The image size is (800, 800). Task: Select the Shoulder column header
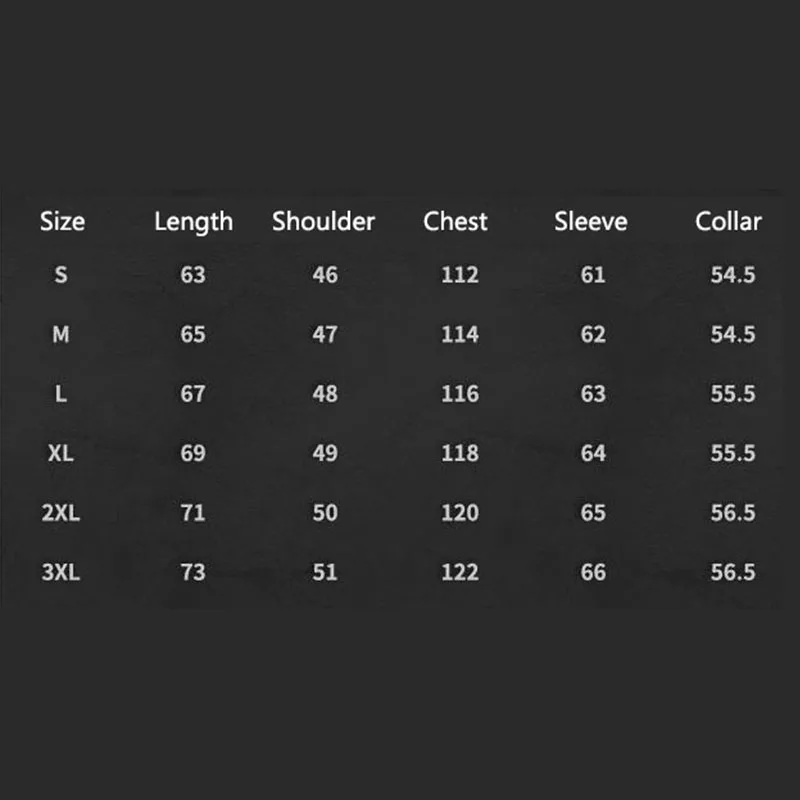324,221
